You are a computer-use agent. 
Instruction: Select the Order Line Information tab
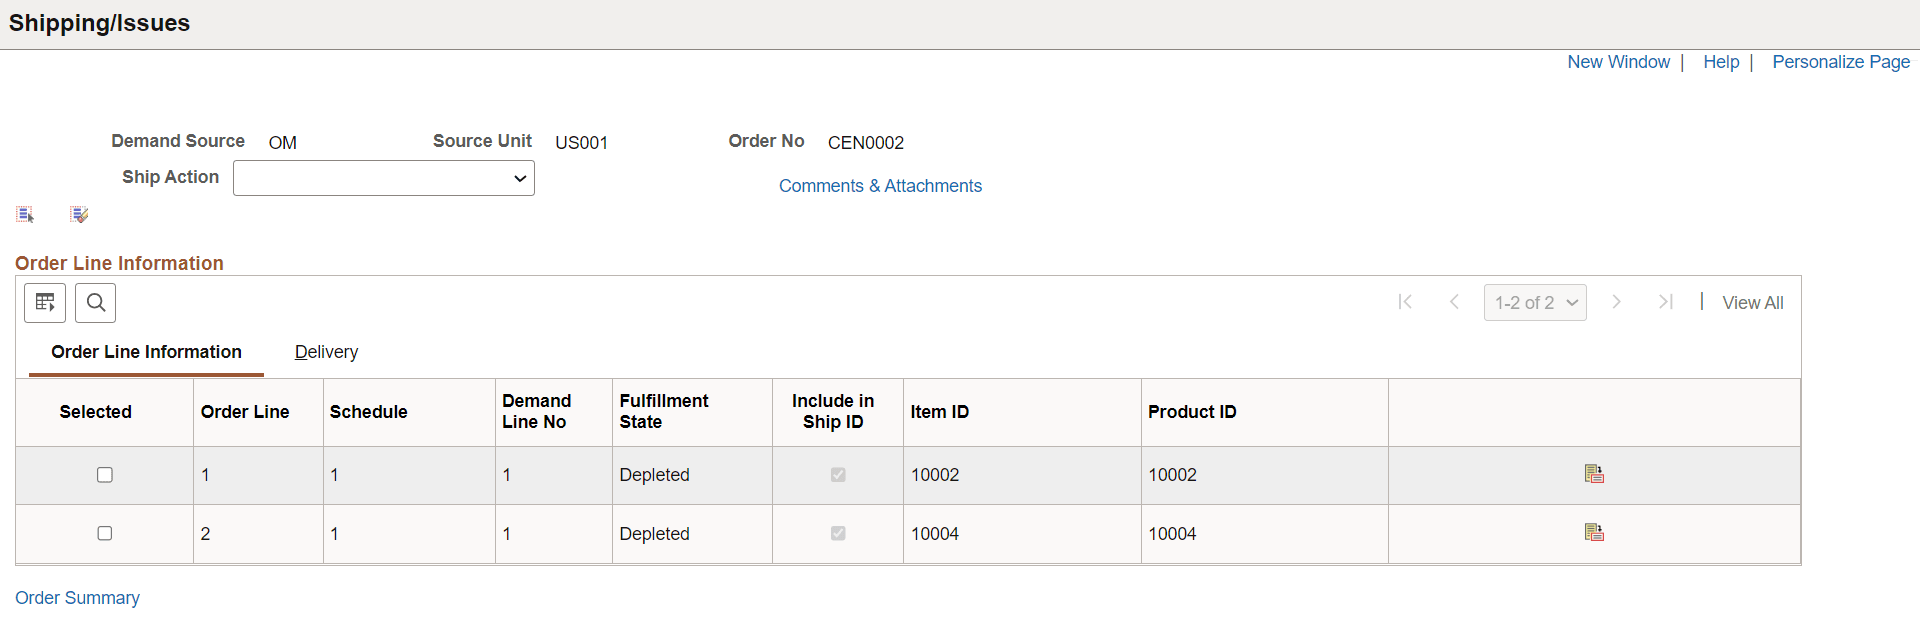point(146,352)
